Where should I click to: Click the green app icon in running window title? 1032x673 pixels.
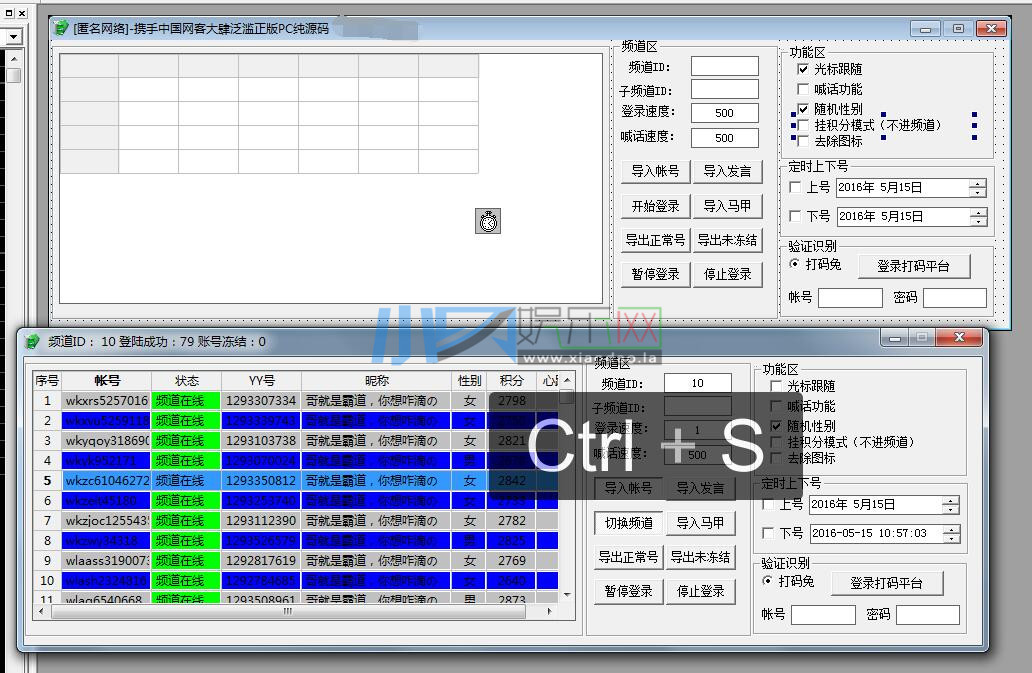click(x=32, y=341)
